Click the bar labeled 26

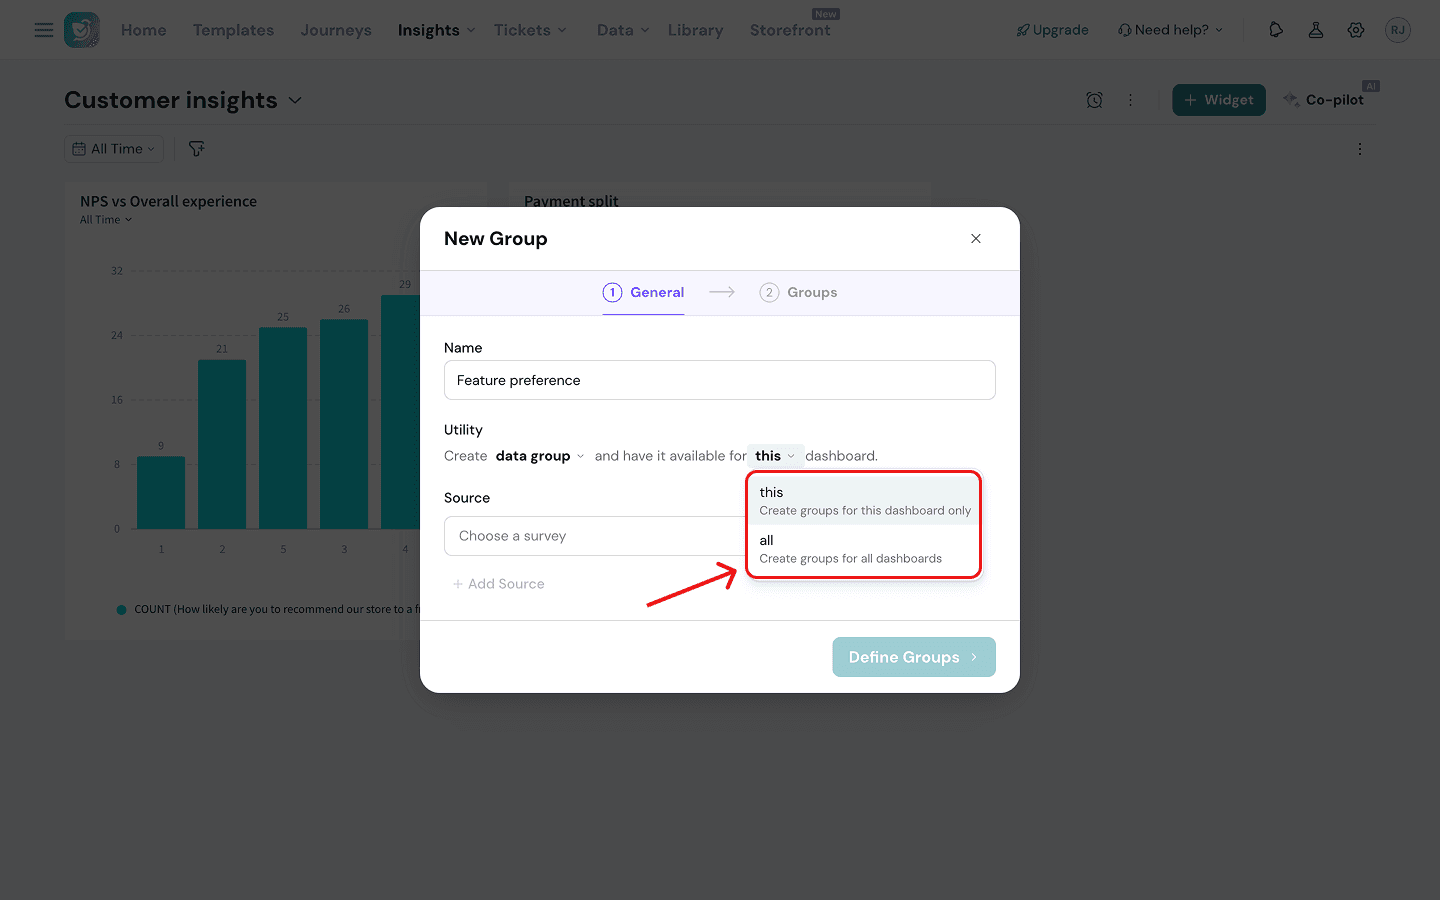tap(344, 424)
